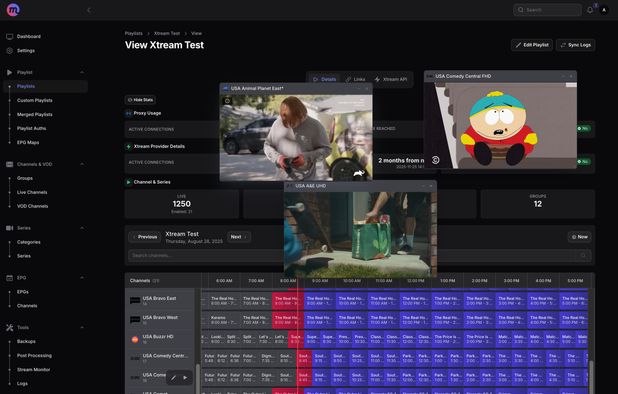Go to Next day in the guide
This screenshot has width=618, height=394.
click(x=238, y=237)
